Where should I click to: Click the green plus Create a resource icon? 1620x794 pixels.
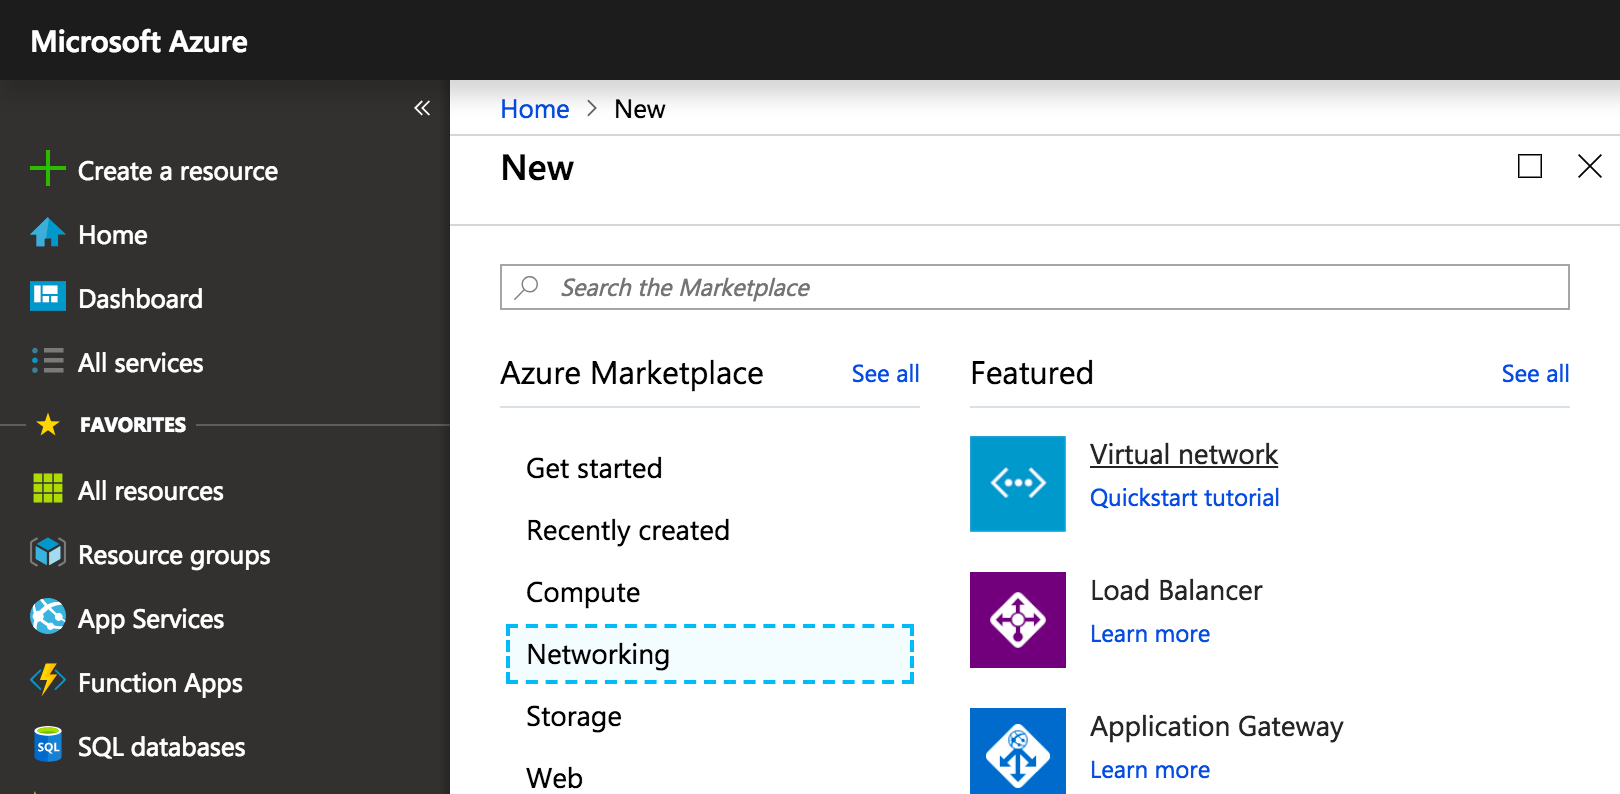[x=47, y=168]
